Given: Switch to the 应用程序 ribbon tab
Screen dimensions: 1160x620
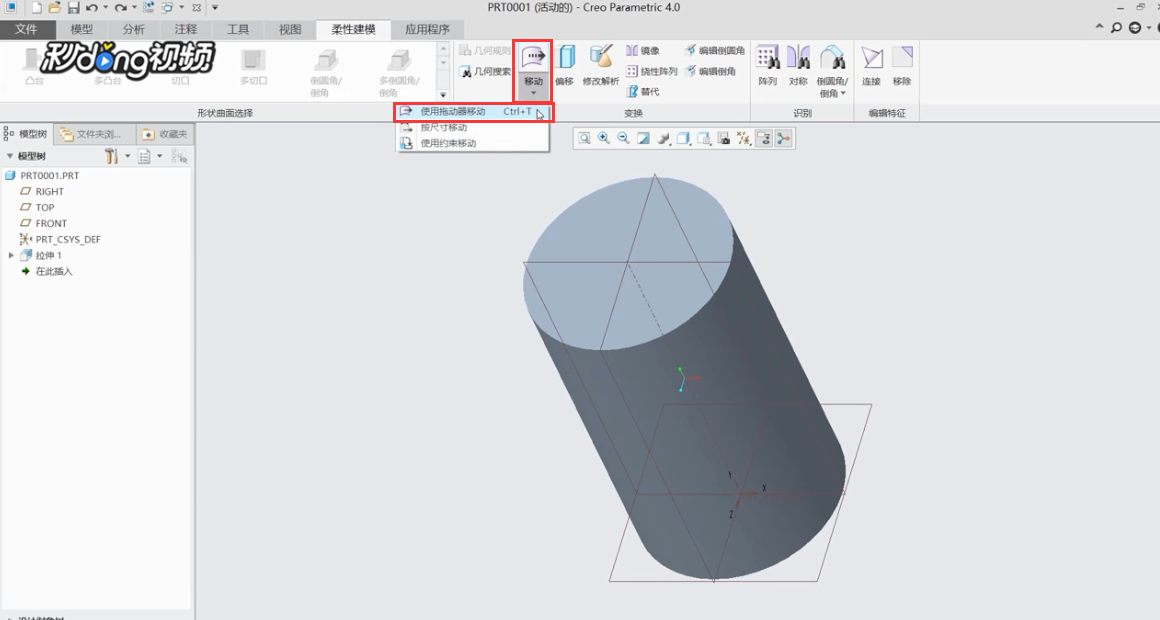Looking at the screenshot, I should [427, 30].
